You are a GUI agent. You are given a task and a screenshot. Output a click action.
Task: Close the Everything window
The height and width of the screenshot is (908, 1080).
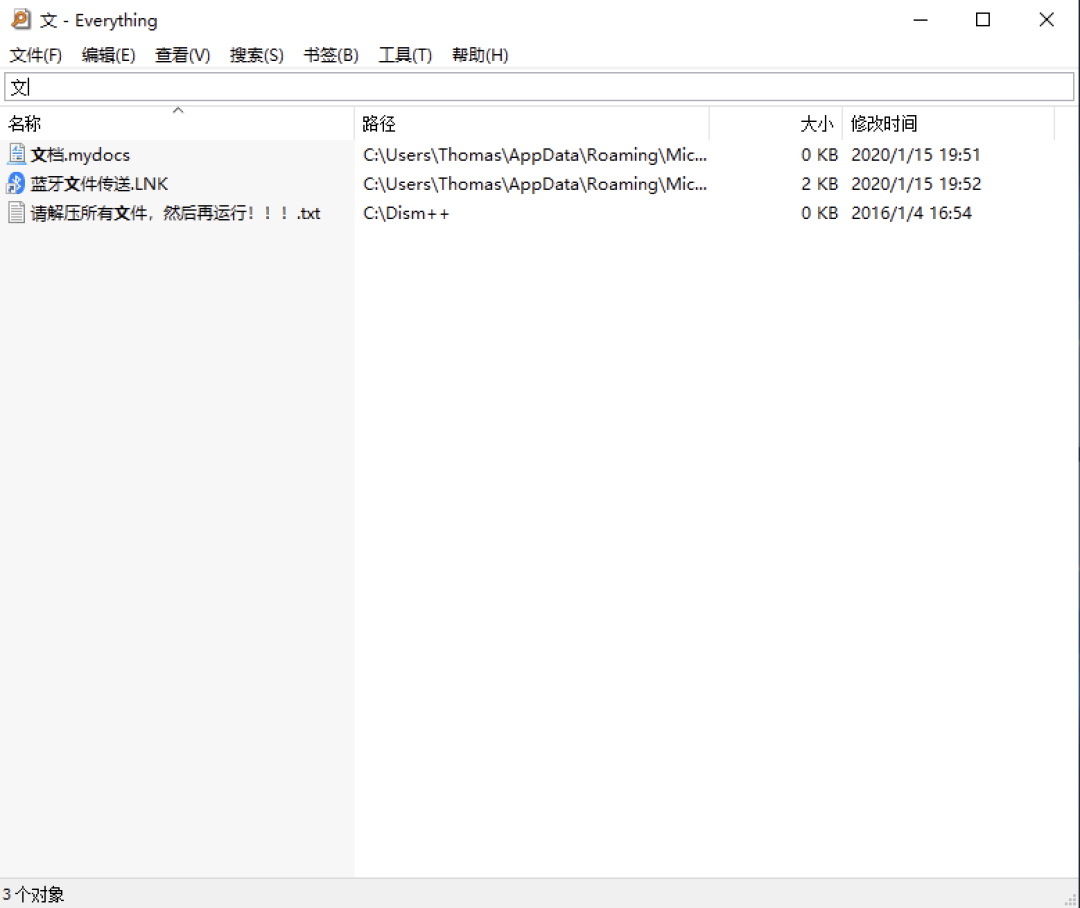pyautogui.click(x=1046, y=20)
